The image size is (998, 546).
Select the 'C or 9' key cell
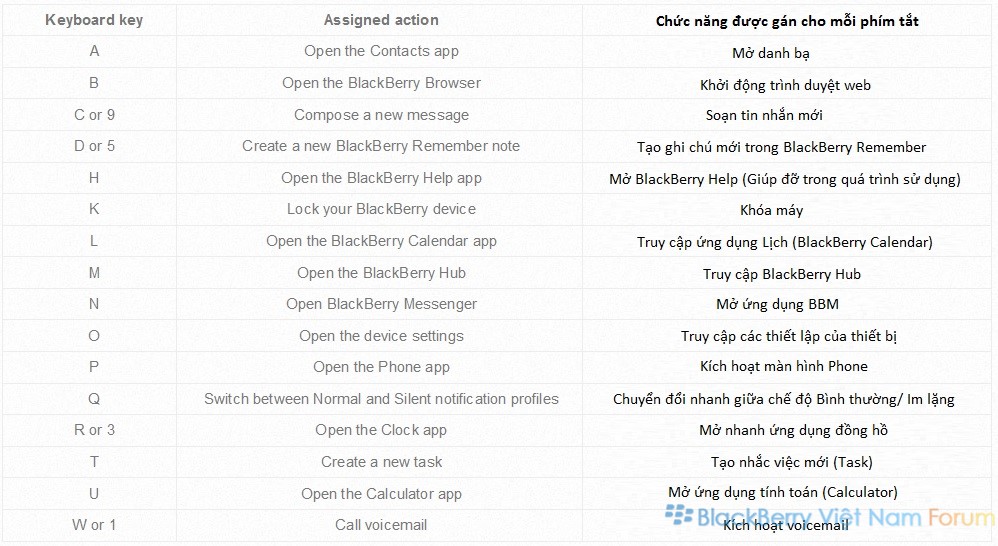click(x=94, y=115)
